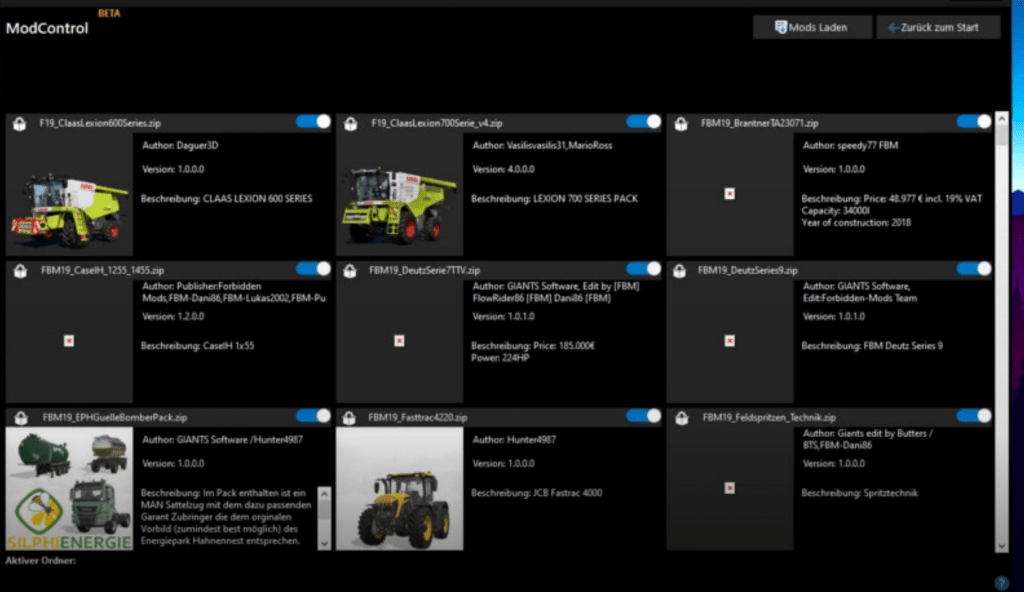Disable the F19_ClaasLexion700Serie_v4.zip mod toggle

(644, 122)
